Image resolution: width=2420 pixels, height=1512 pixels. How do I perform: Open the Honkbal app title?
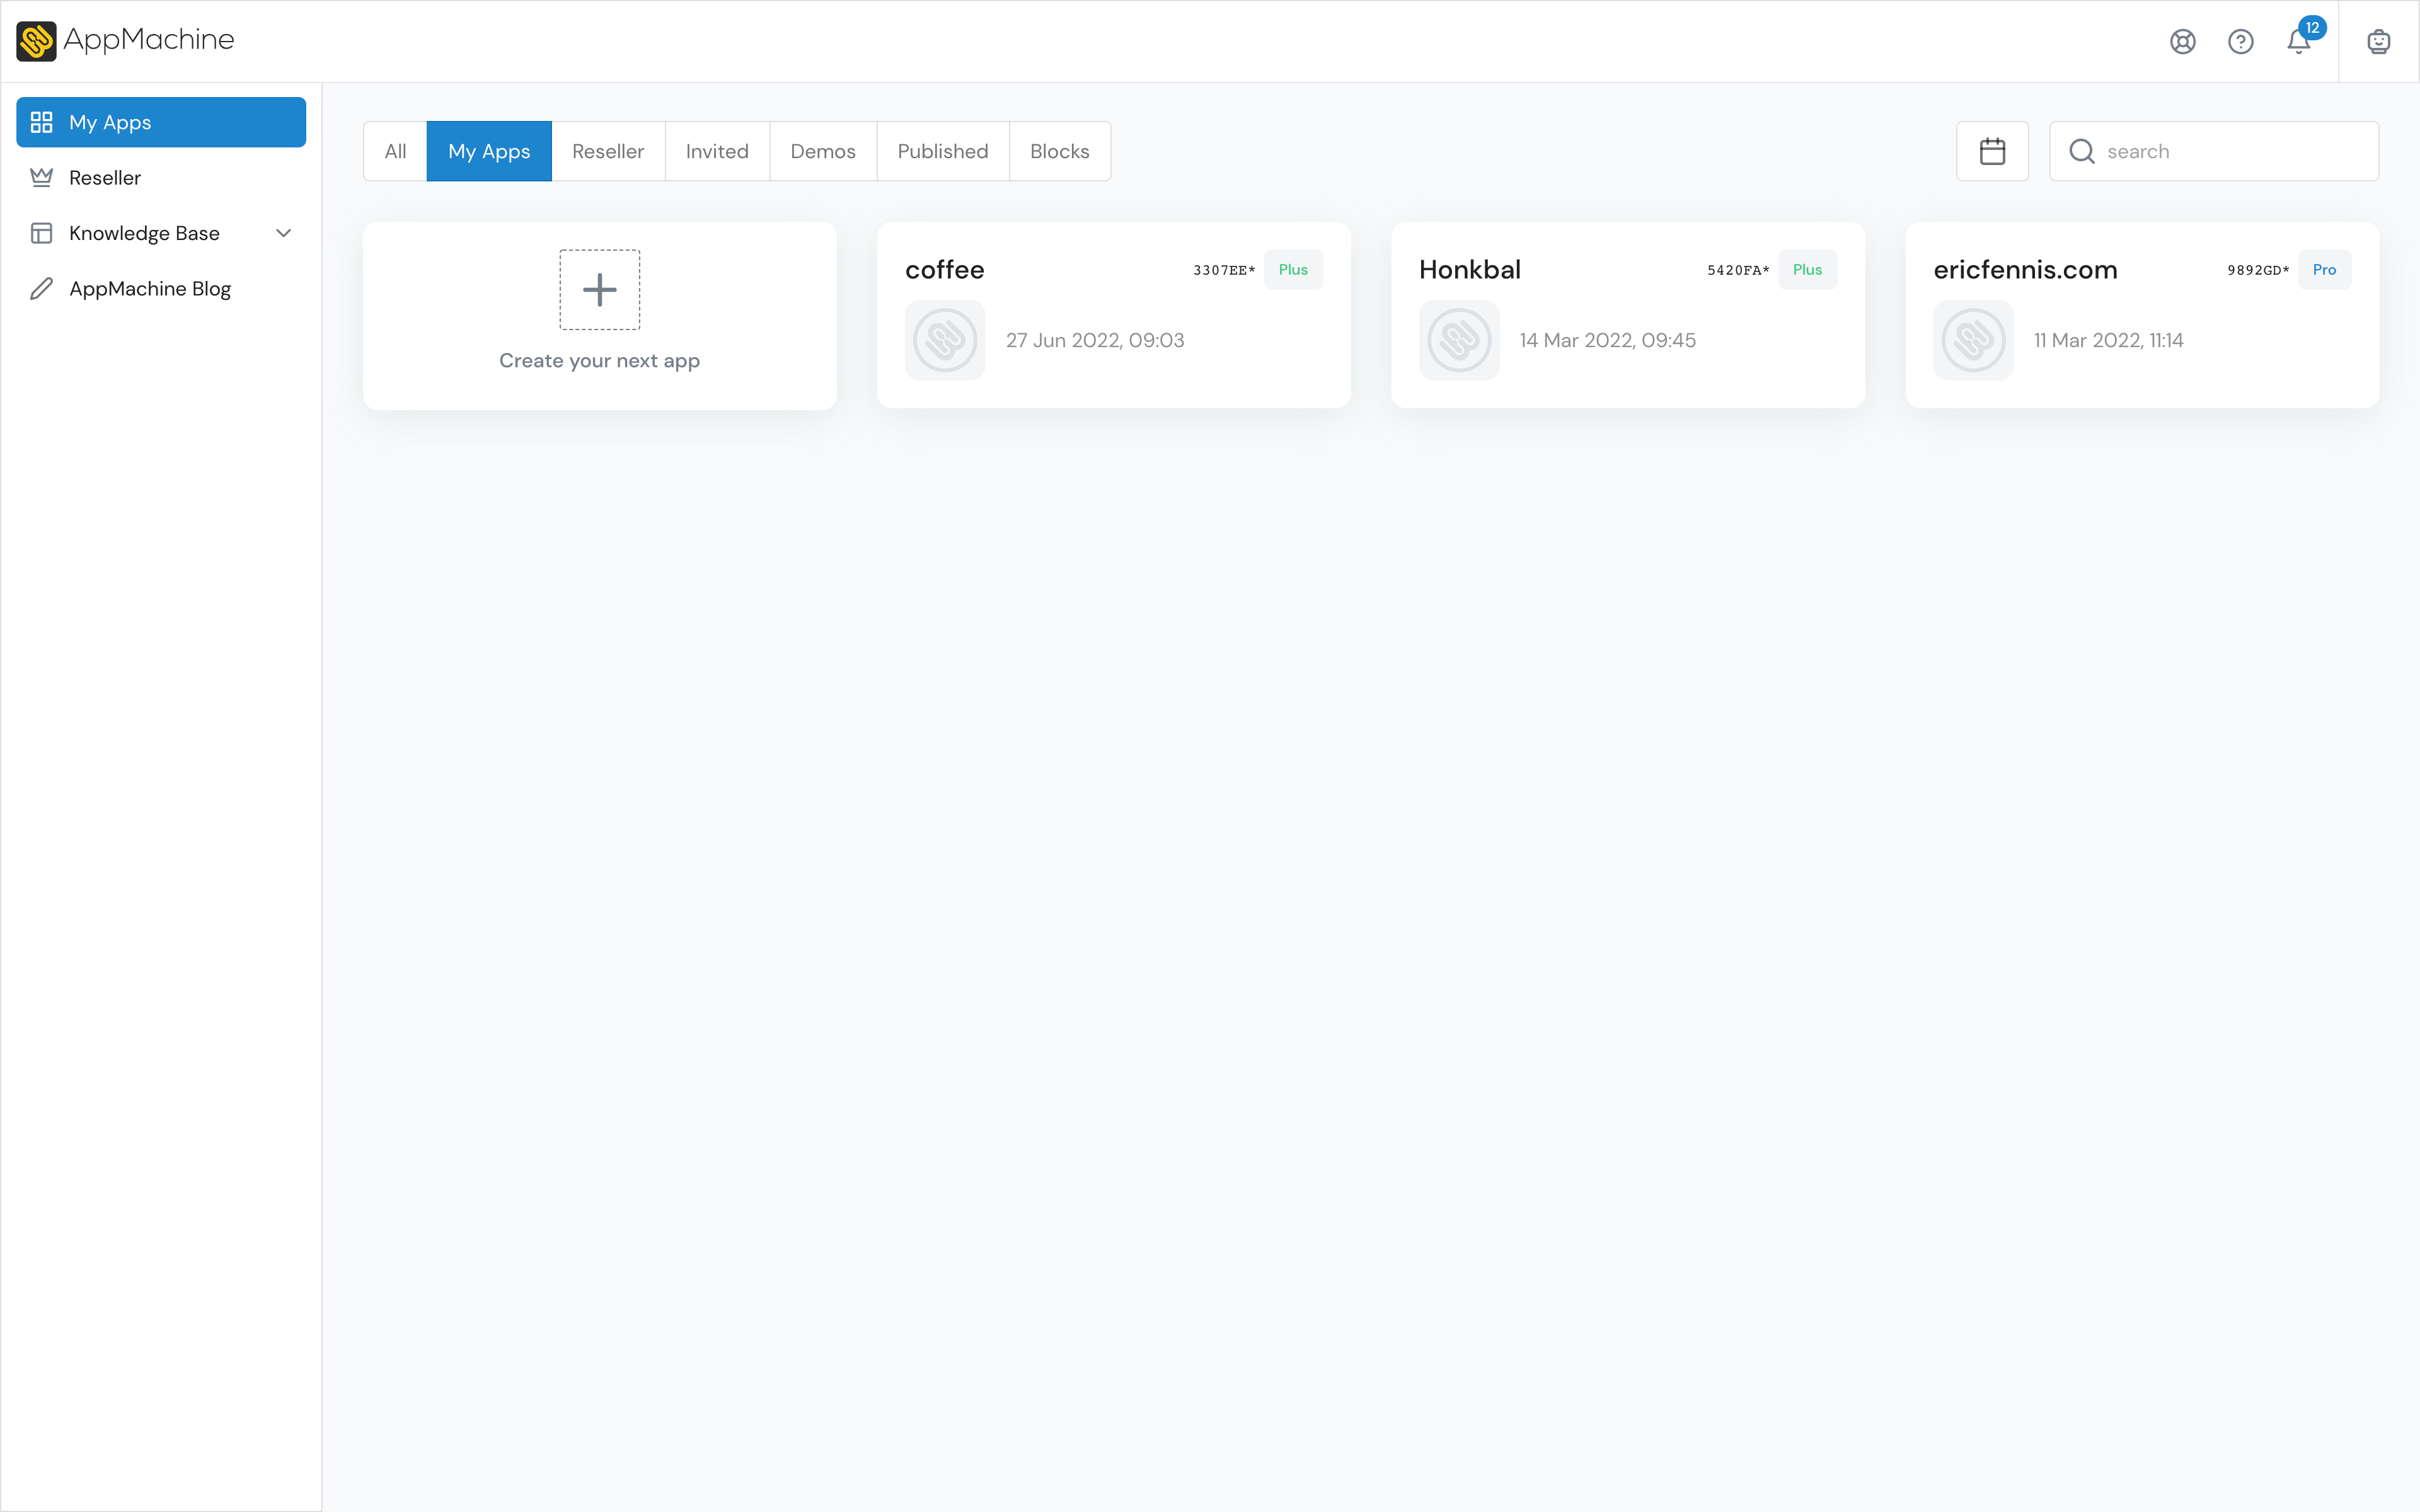coord(1470,269)
